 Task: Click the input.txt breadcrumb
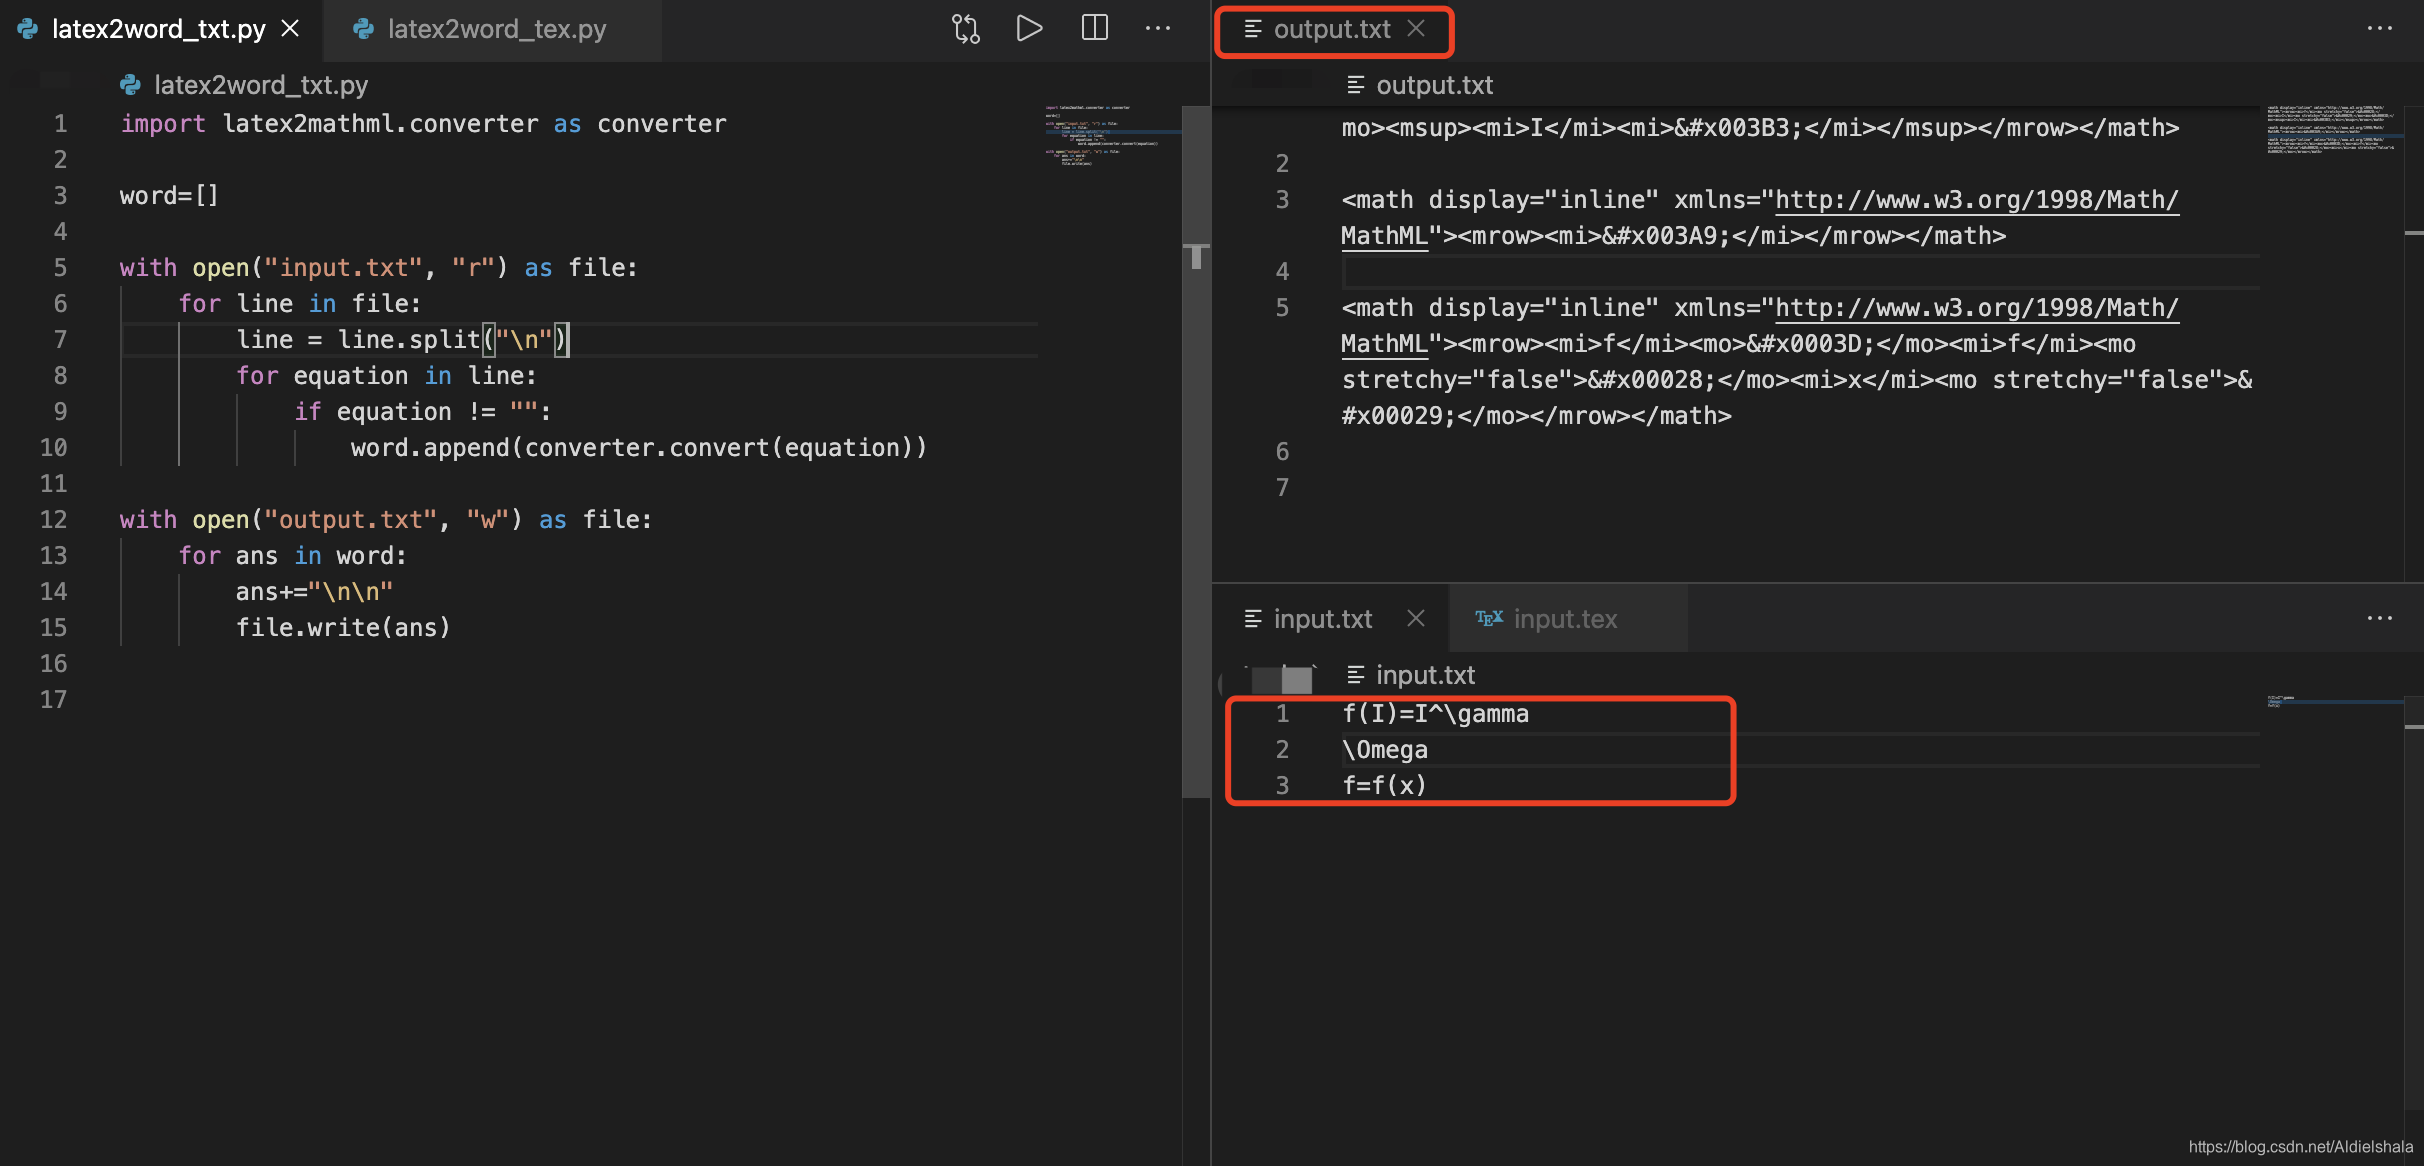click(1425, 675)
